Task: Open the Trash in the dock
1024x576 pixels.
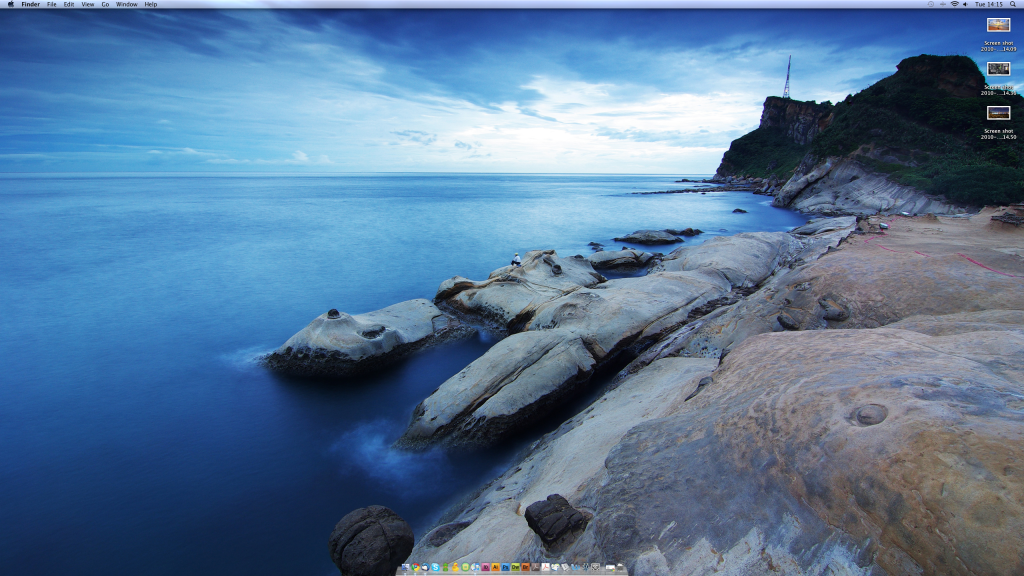Action: [620, 567]
